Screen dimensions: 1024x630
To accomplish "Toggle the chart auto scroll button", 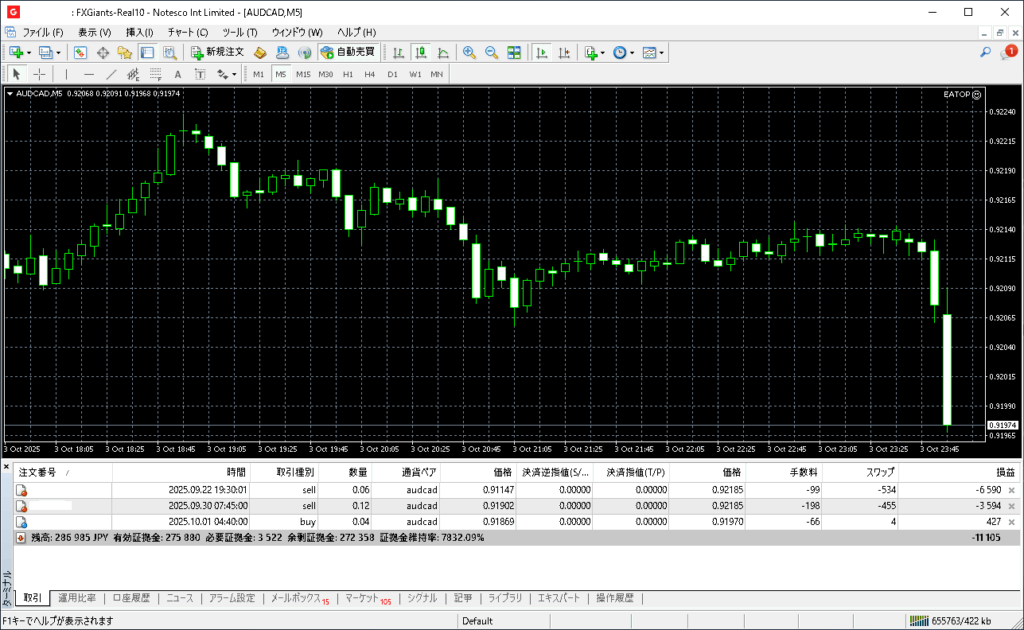I will coord(541,52).
